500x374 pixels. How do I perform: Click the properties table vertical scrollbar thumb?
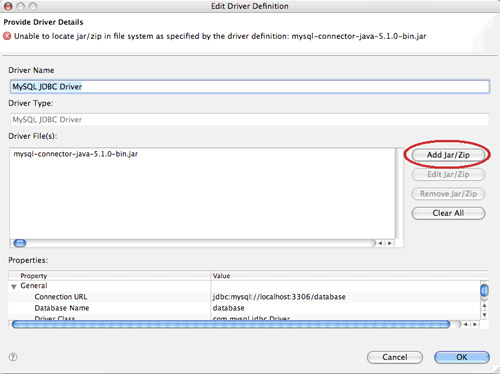click(x=484, y=290)
